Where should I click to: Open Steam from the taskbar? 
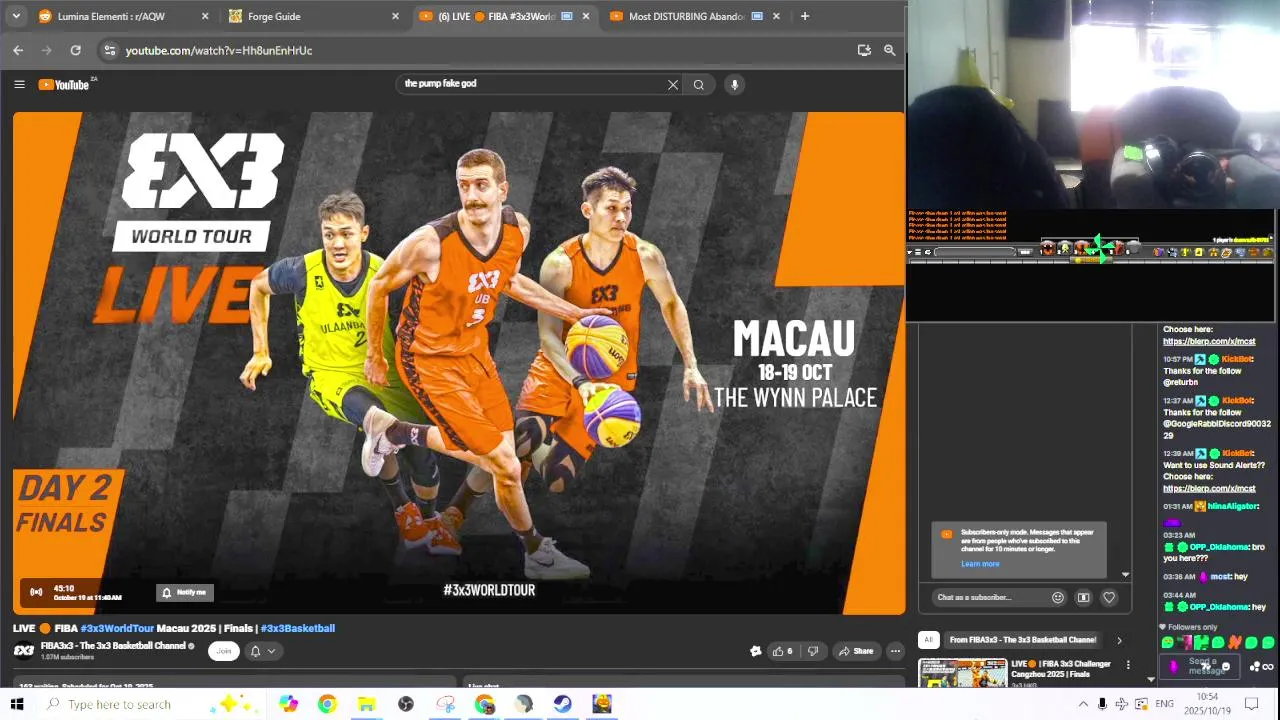click(x=563, y=704)
